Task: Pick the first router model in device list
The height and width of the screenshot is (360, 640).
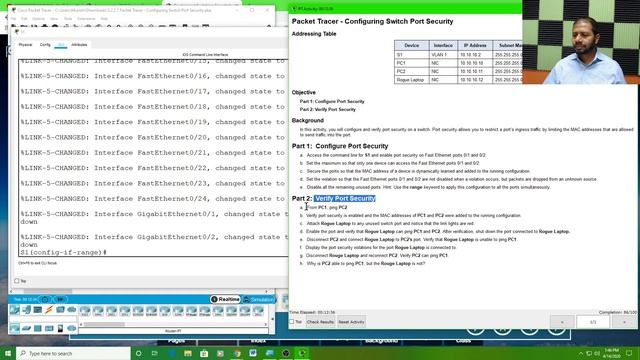Action: click(x=85, y=311)
